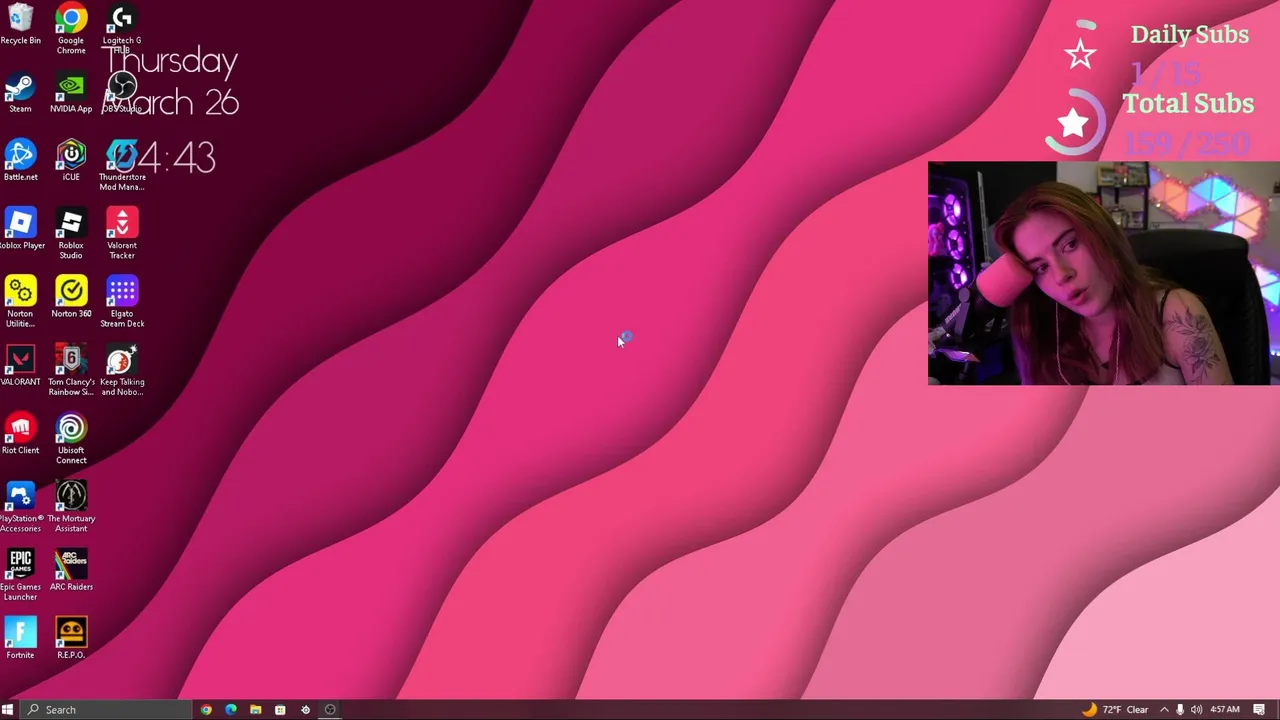Switch to OBS Studio on the taskbar

(330, 710)
